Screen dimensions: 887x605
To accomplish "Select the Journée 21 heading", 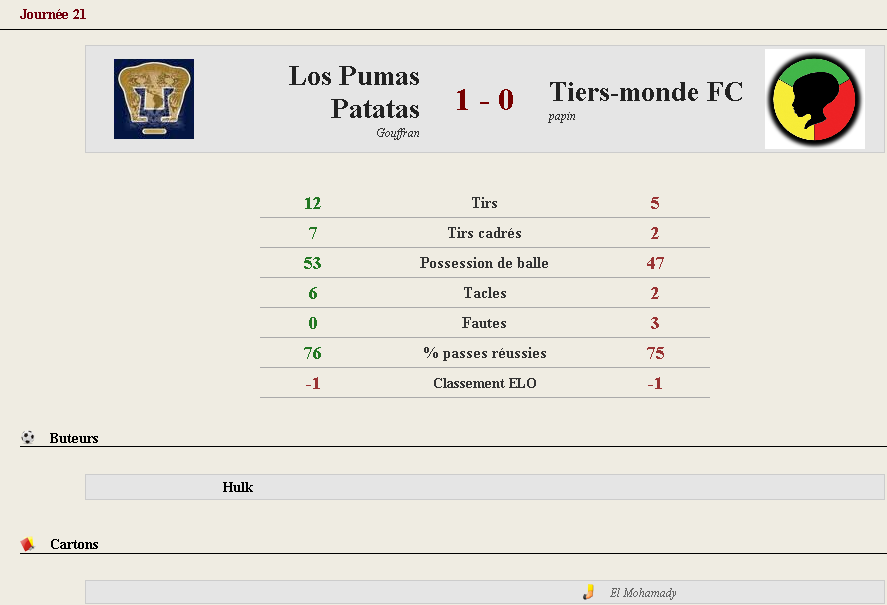I will (x=53, y=15).
